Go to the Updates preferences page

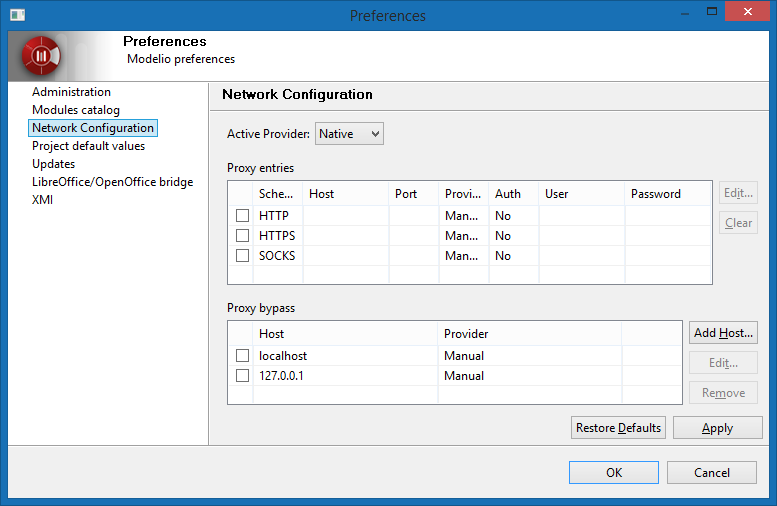(x=53, y=164)
